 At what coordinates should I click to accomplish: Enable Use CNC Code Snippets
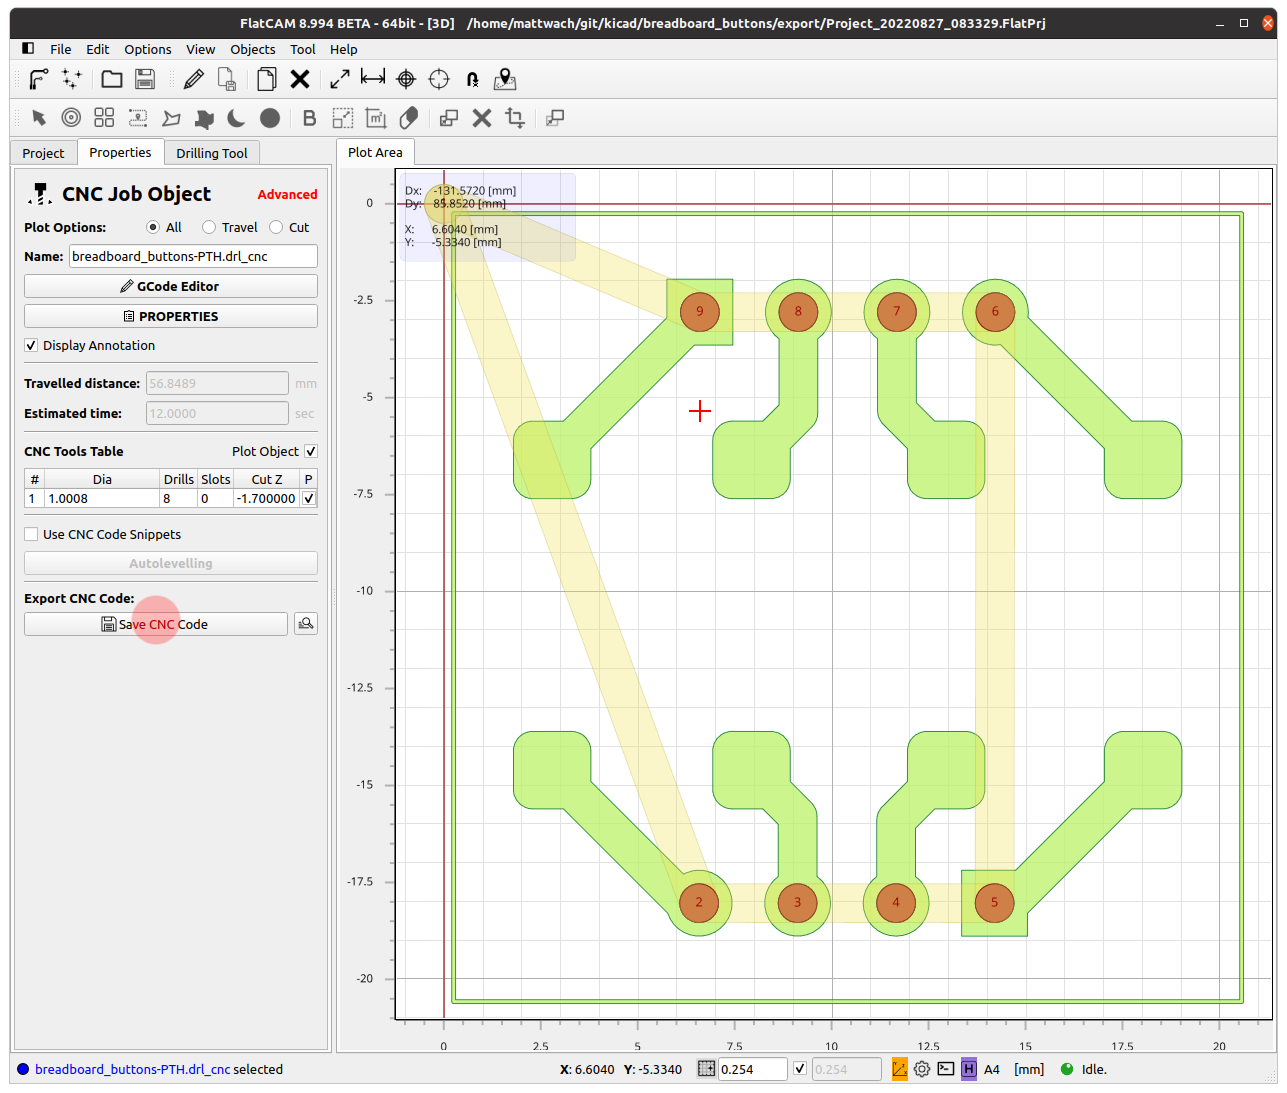[x=31, y=534]
